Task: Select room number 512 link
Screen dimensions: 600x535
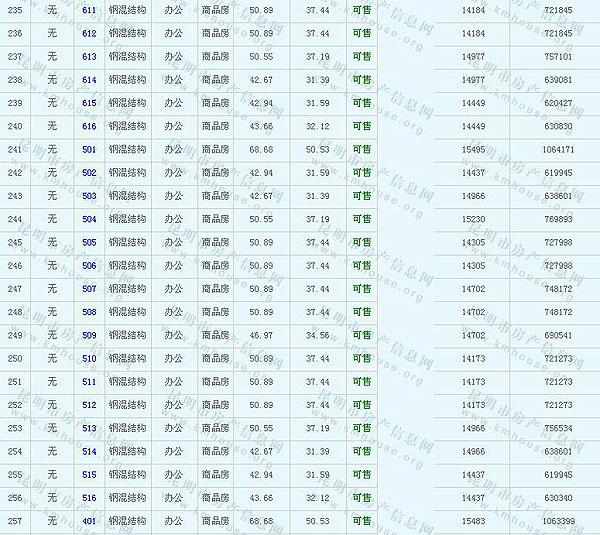Action: coord(89,405)
